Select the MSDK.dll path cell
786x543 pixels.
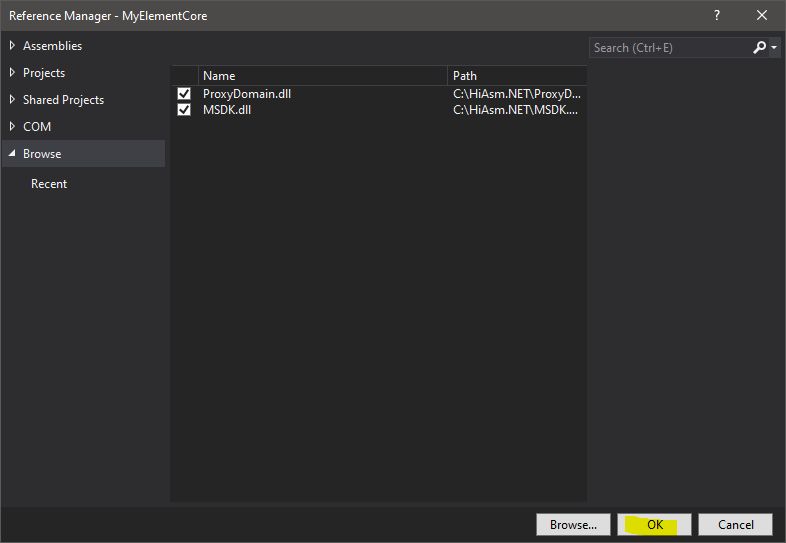click(x=515, y=109)
